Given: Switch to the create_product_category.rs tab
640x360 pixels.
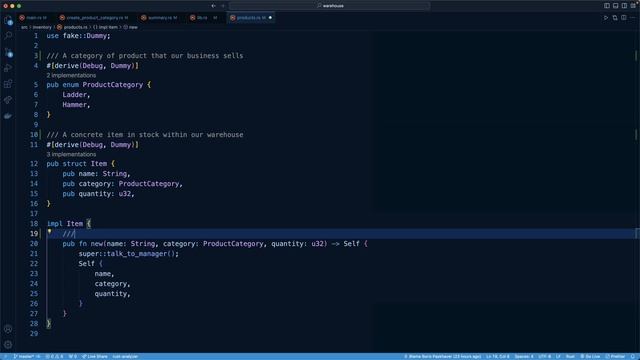Looking at the screenshot, I should [x=96, y=18].
